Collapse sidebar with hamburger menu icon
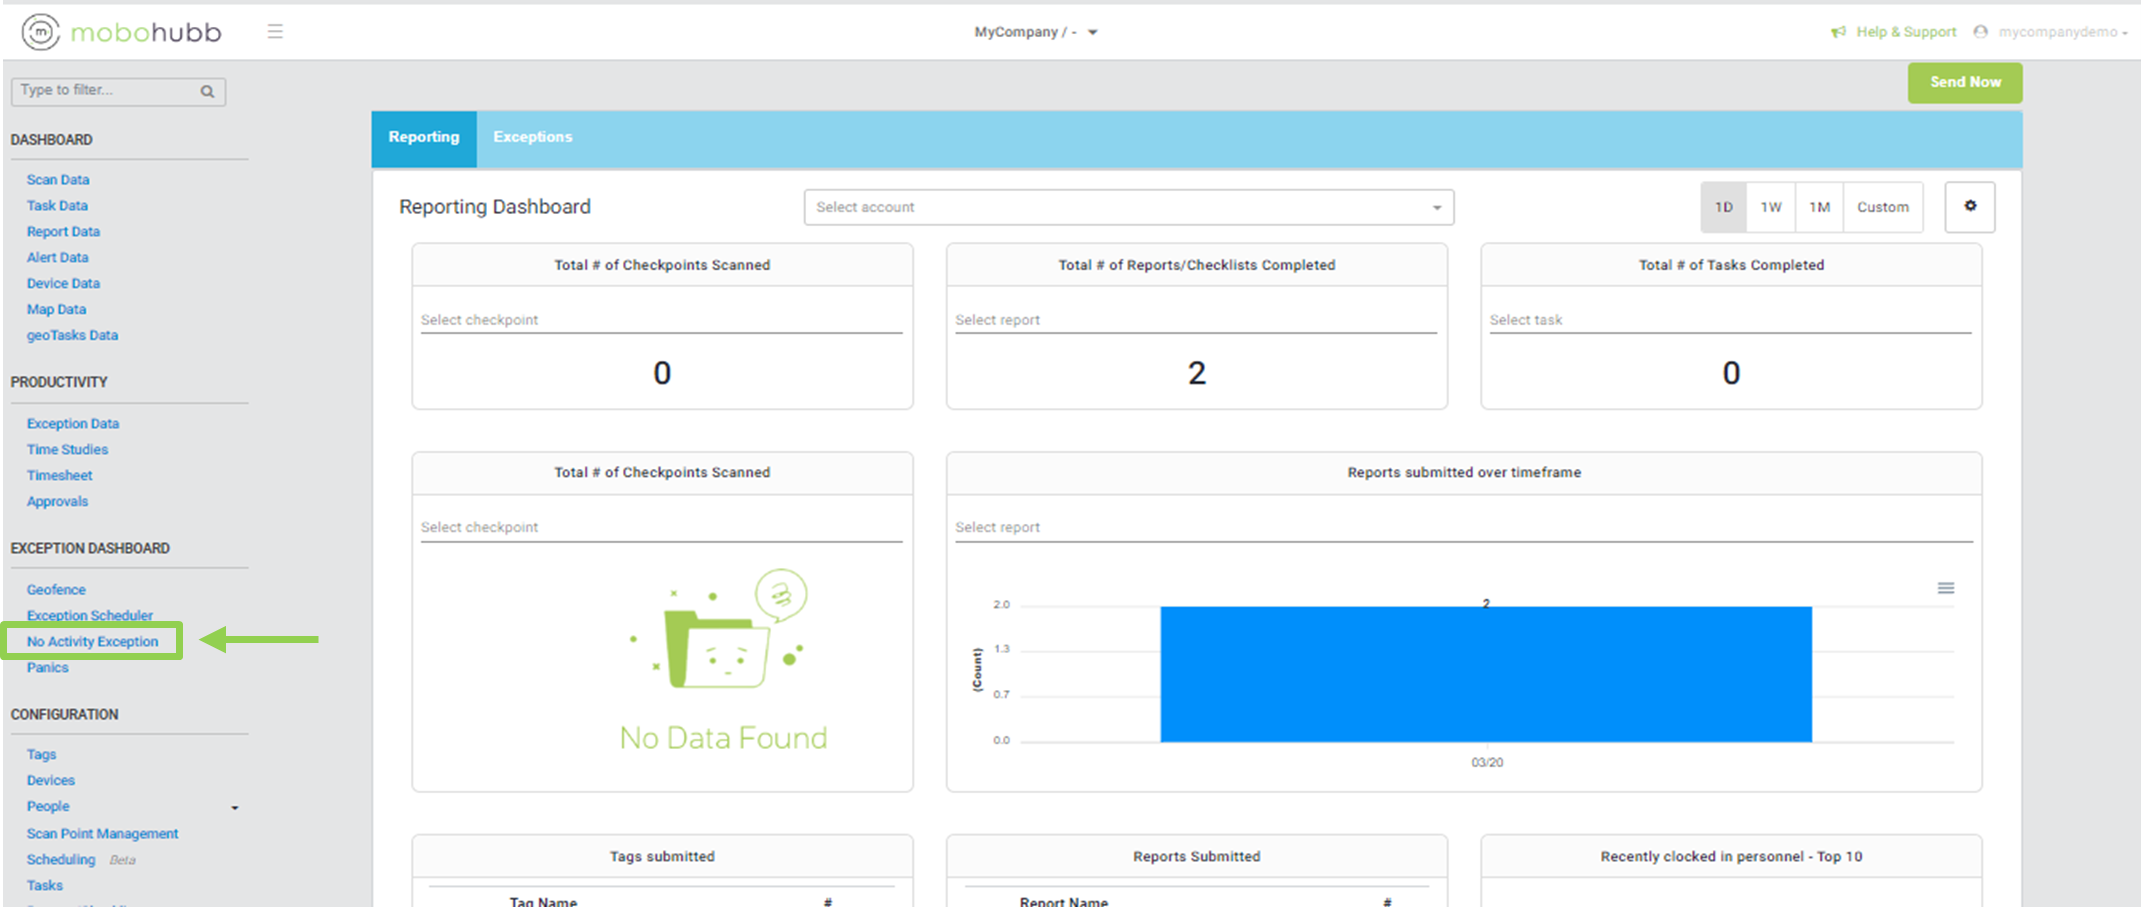Image resolution: width=2141 pixels, height=907 pixels. tap(275, 32)
